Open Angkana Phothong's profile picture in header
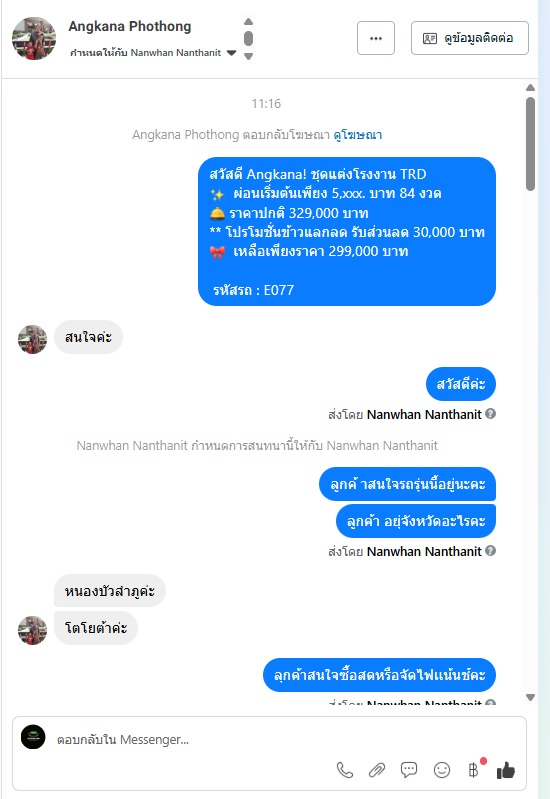Viewport: 550px width, 799px height. (x=34, y=39)
